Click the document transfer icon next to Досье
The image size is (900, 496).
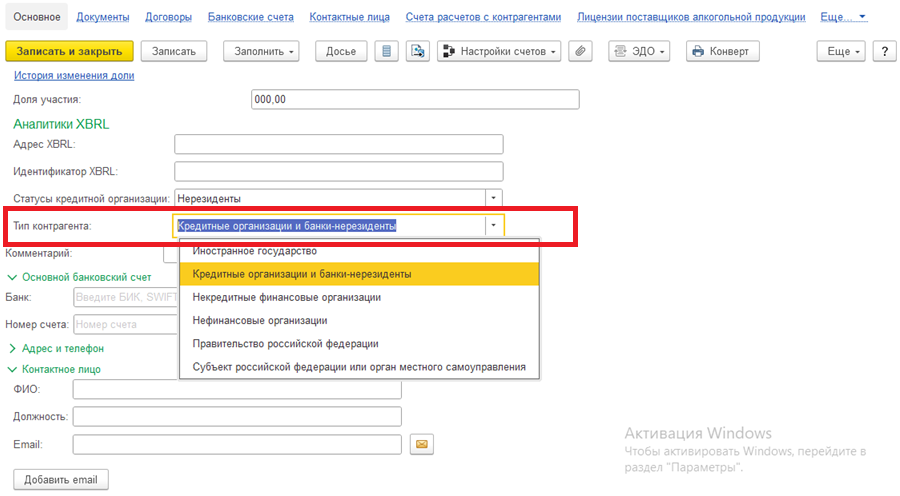click(417, 51)
